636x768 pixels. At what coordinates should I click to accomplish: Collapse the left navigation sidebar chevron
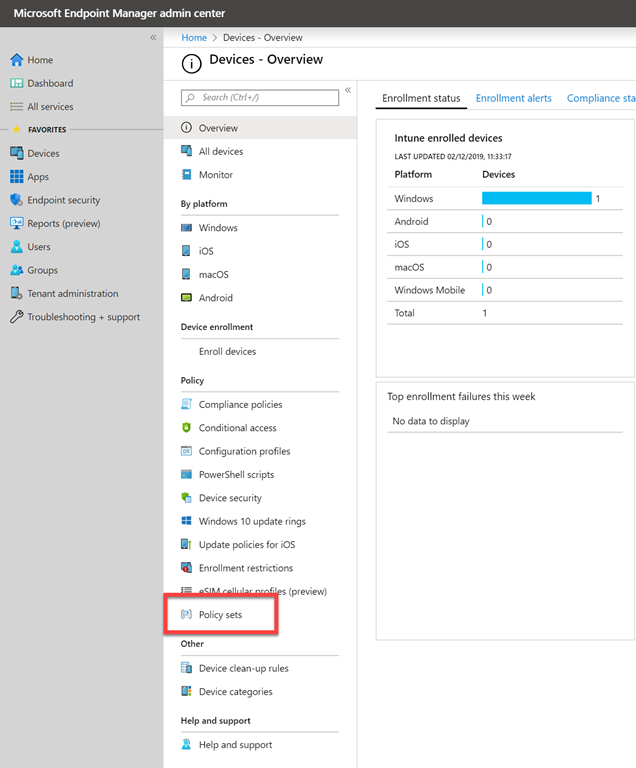(153, 37)
